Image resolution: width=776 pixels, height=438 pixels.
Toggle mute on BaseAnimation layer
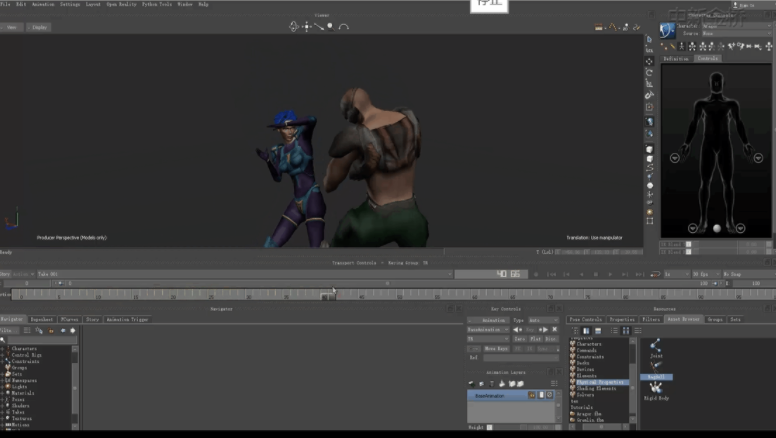549,395
